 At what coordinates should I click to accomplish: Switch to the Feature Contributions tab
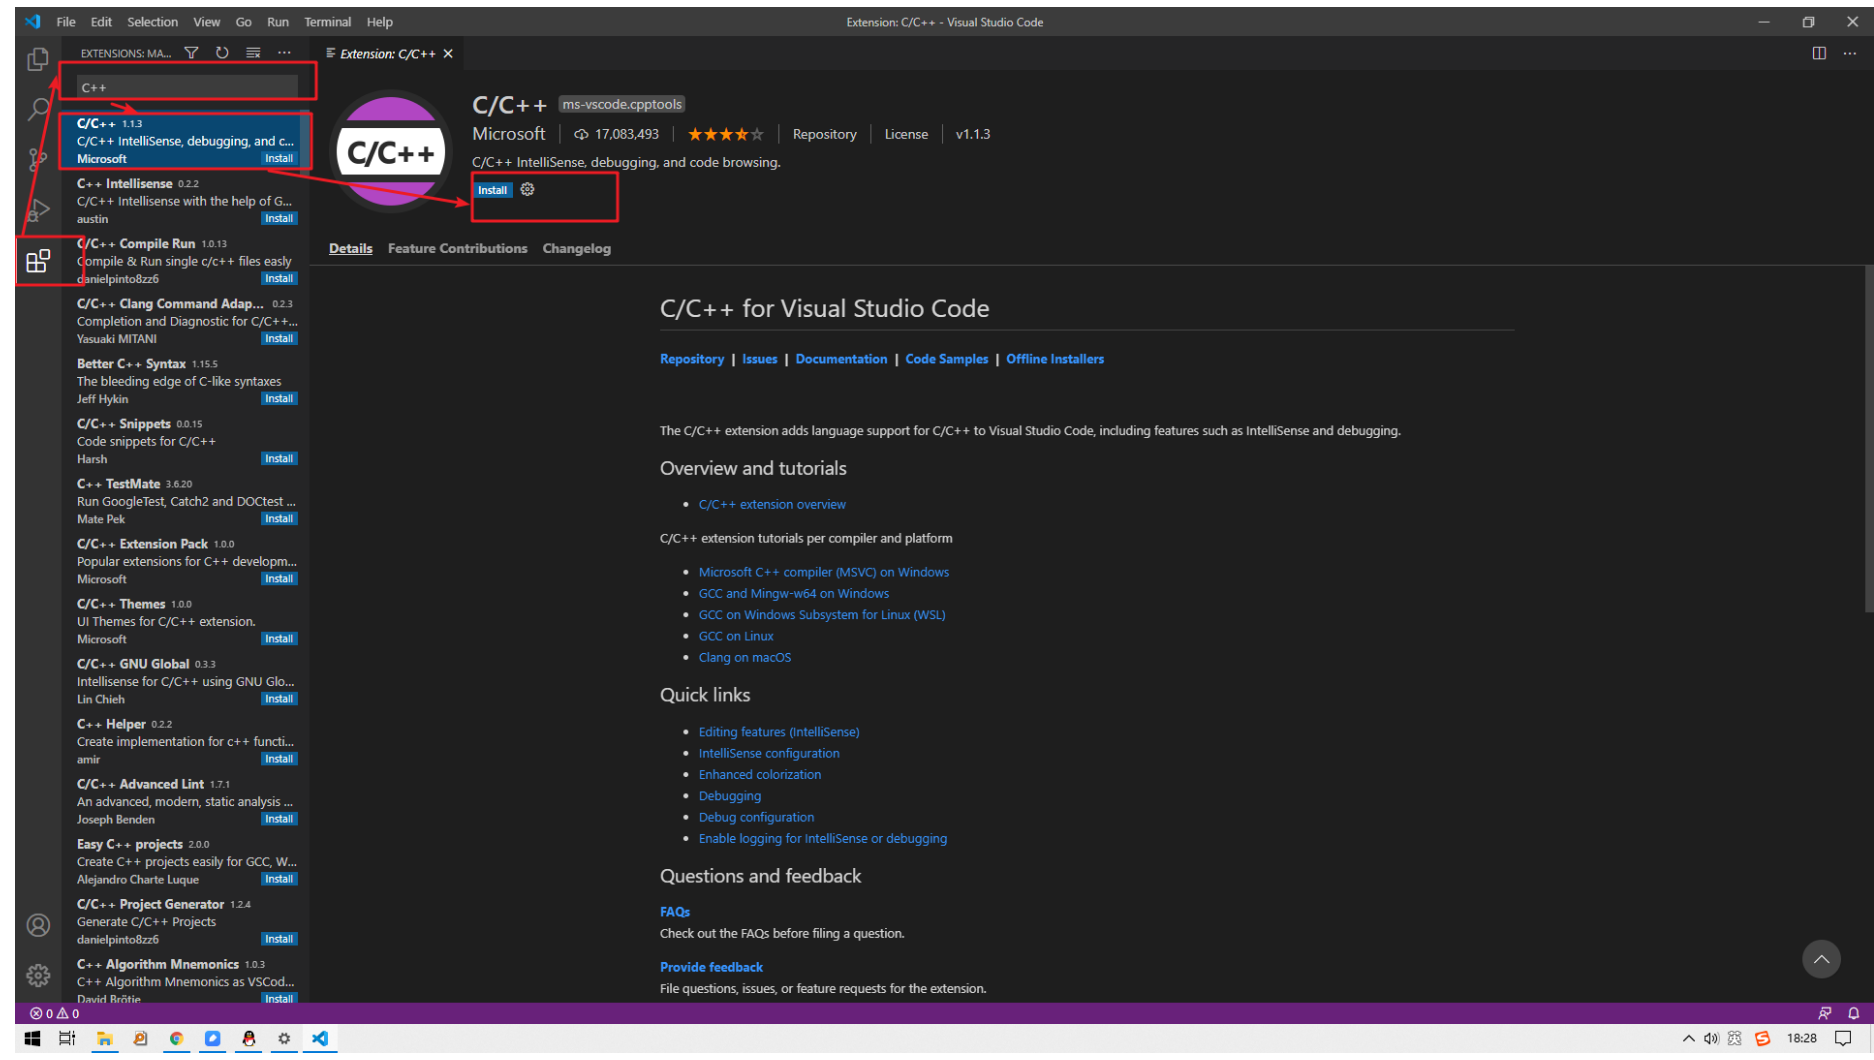coord(457,248)
